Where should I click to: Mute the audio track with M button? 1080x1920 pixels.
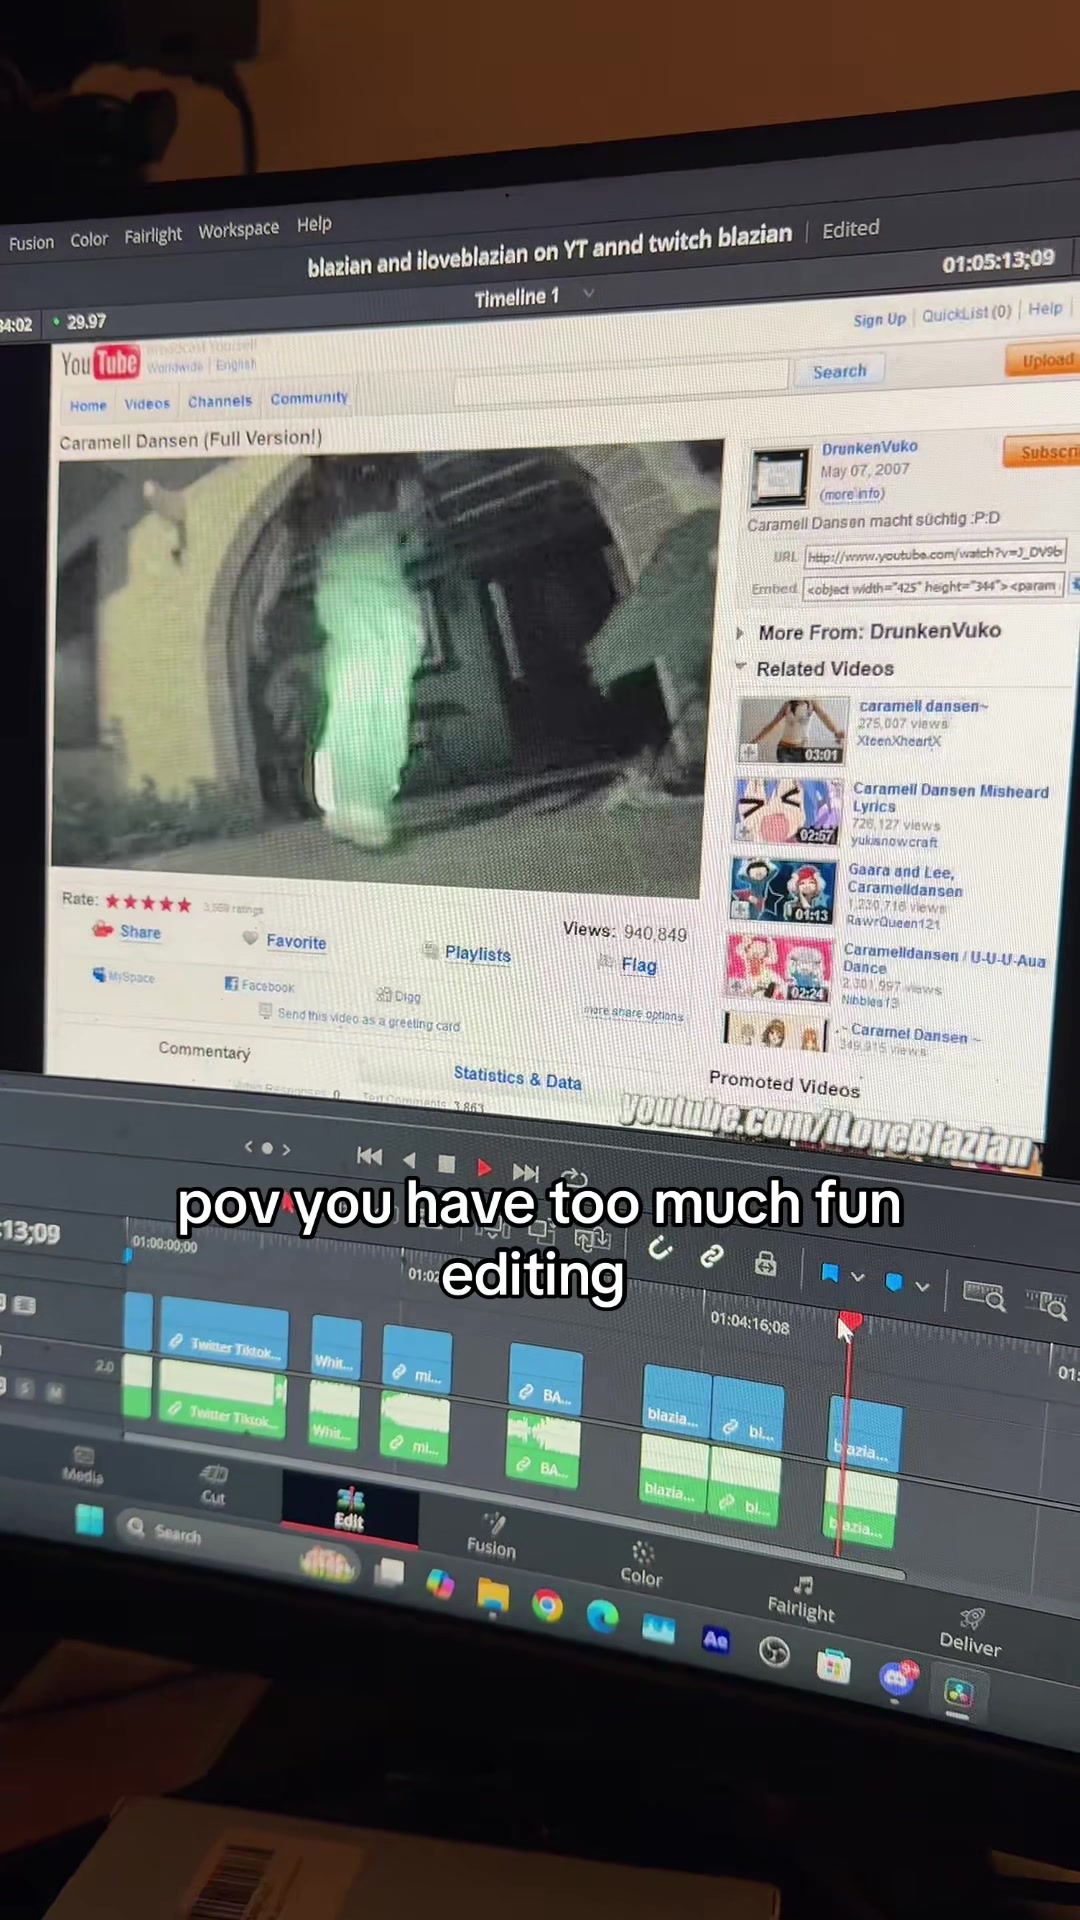(x=55, y=1391)
